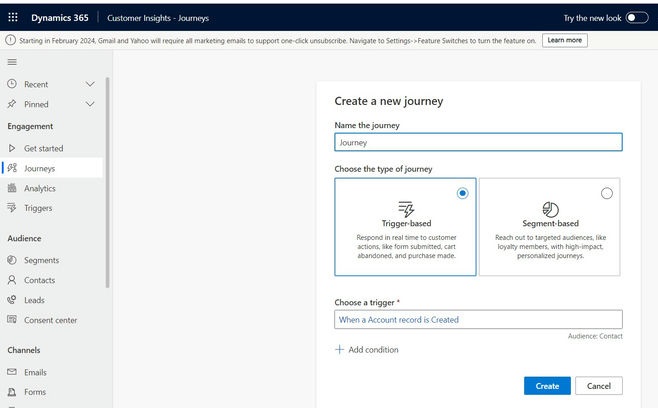Click the Consent center icon
Screen dimensions: 658x408
coord(12,320)
